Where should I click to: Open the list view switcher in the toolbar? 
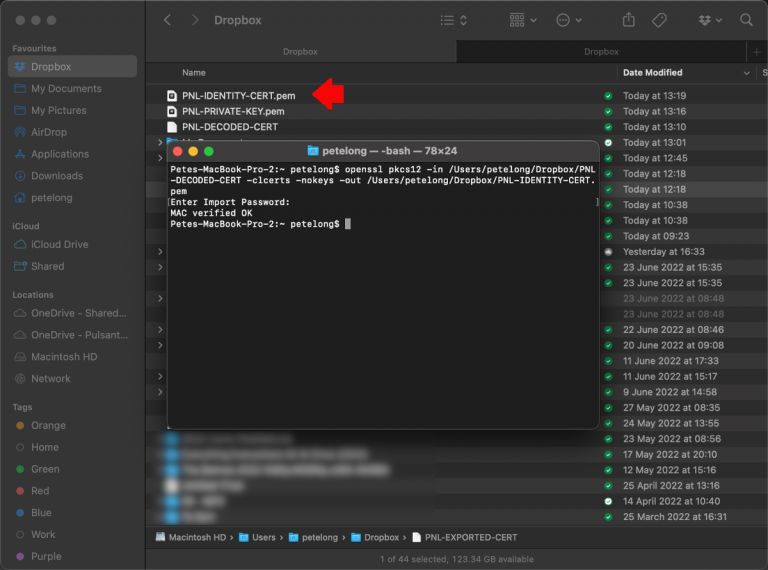pyautogui.click(x=454, y=20)
